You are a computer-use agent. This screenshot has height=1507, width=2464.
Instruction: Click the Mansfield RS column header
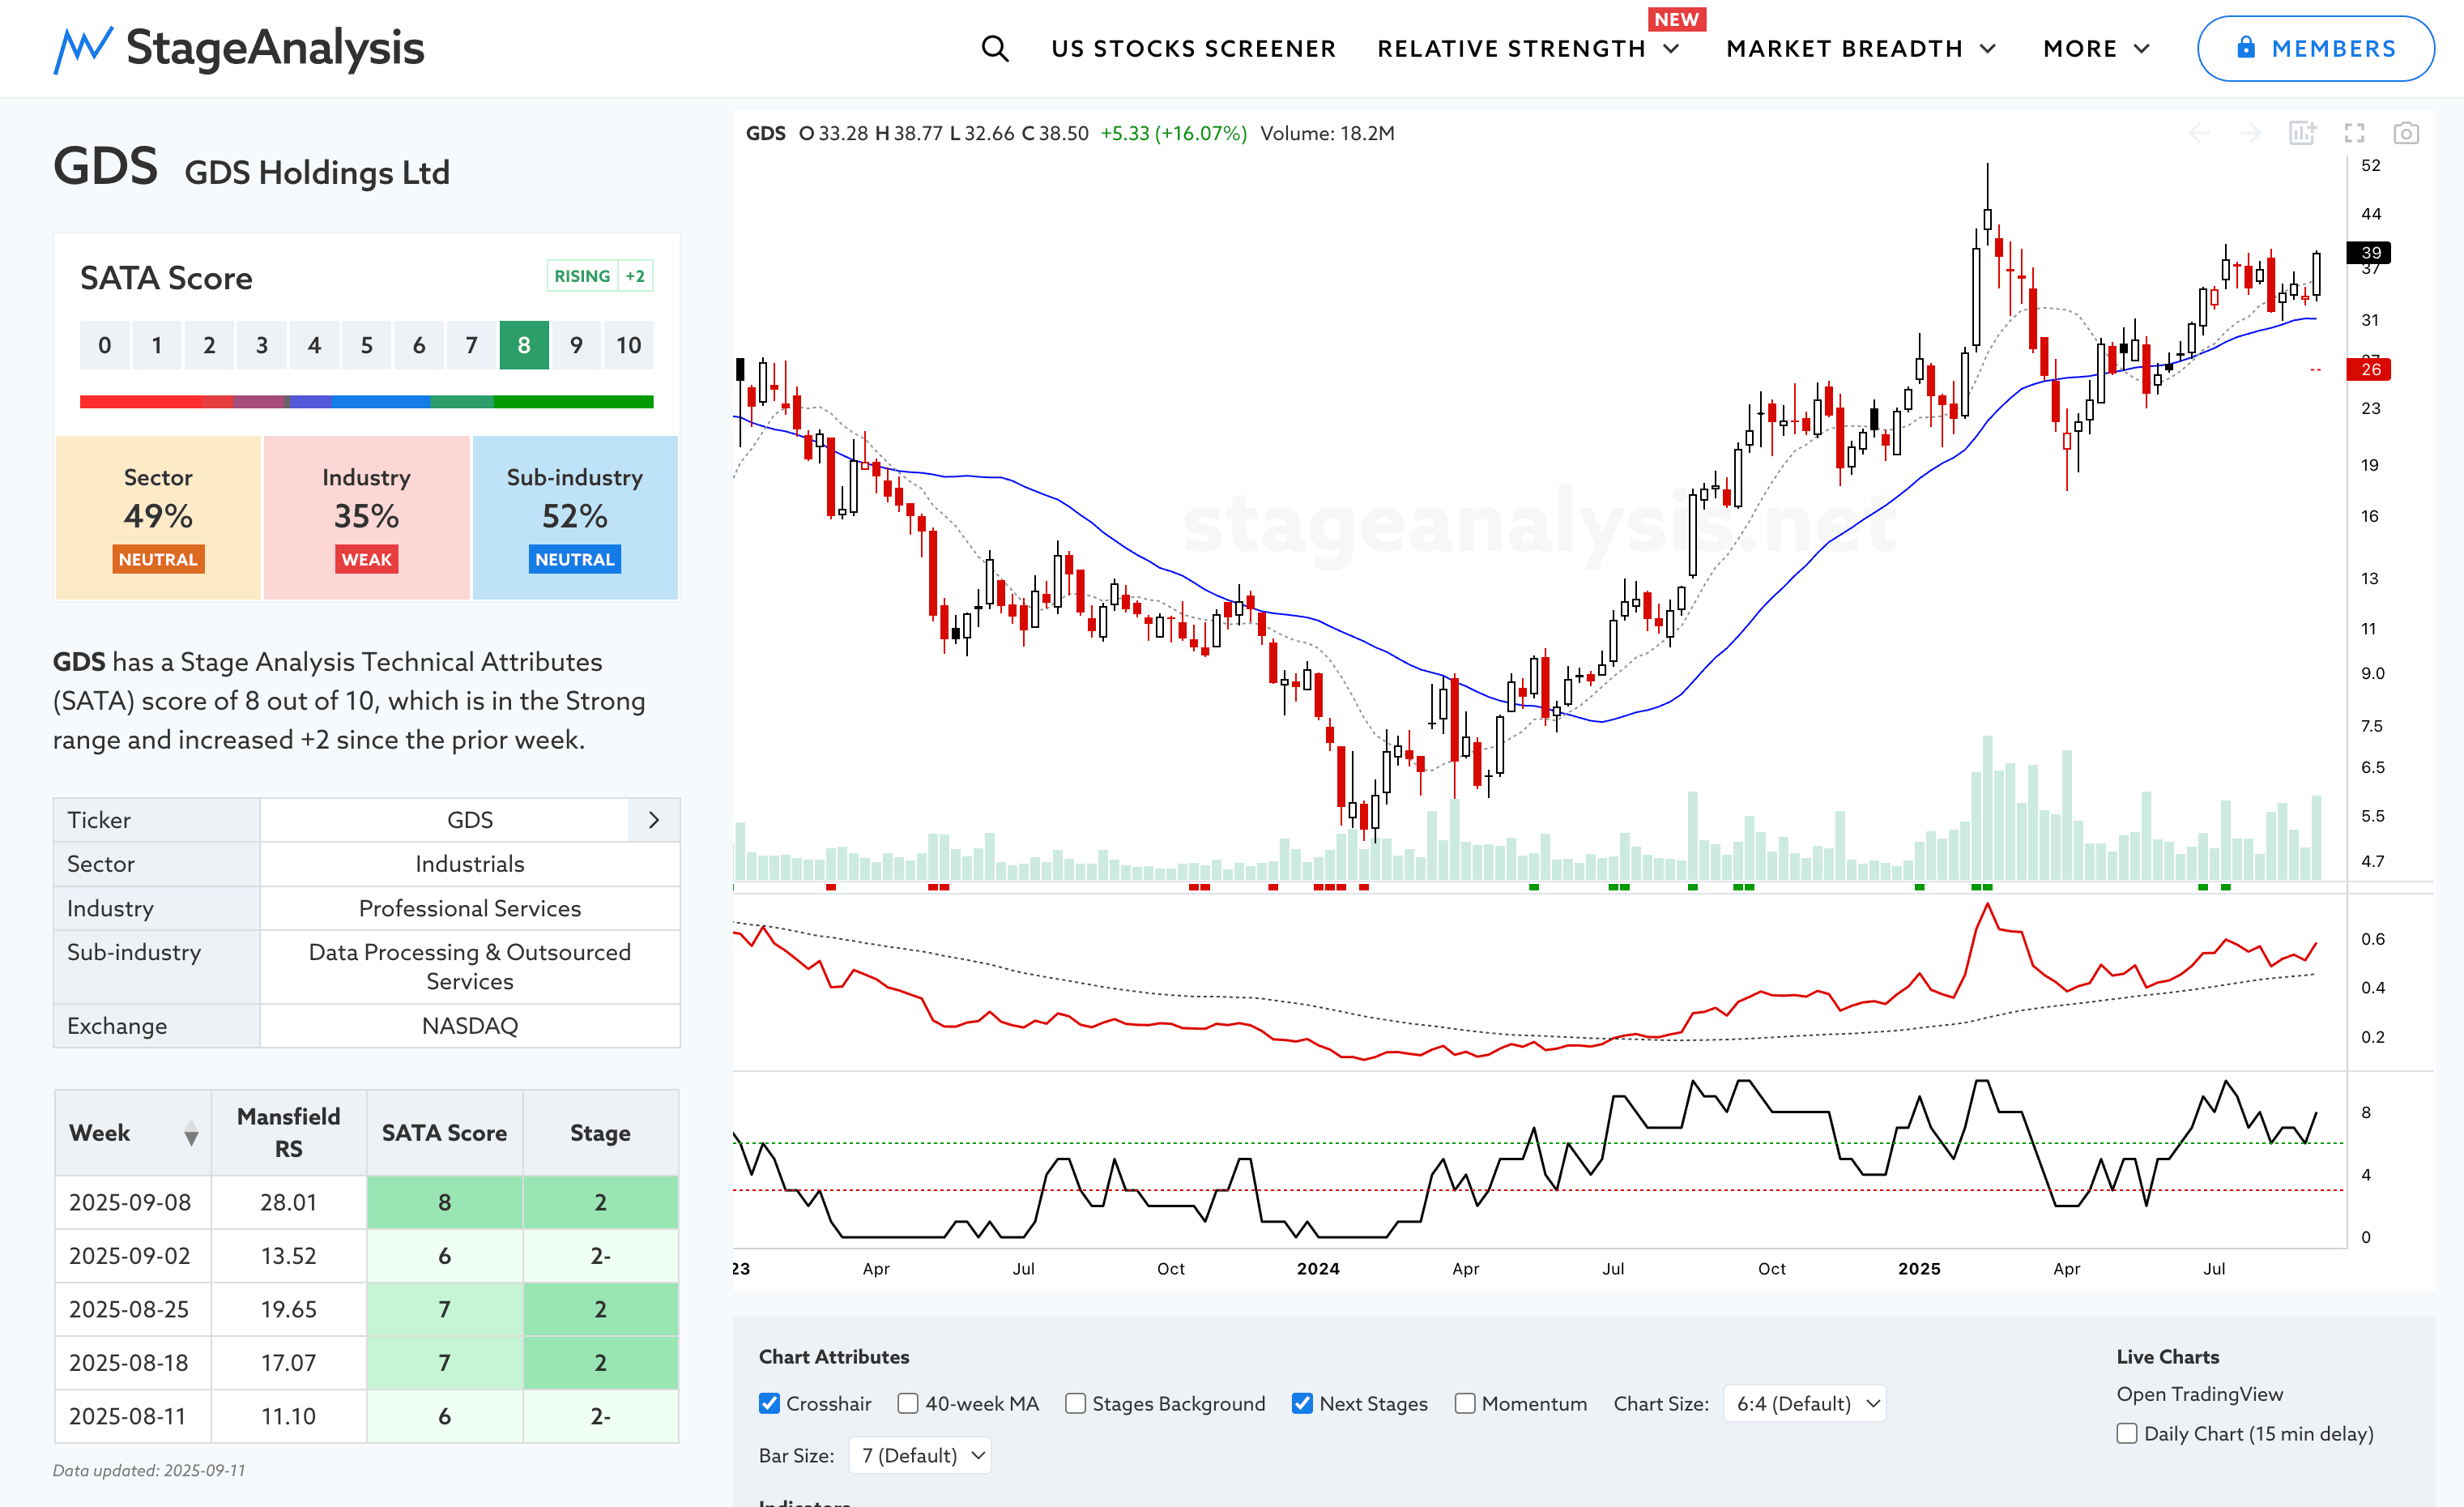click(x=289, y=1133)
